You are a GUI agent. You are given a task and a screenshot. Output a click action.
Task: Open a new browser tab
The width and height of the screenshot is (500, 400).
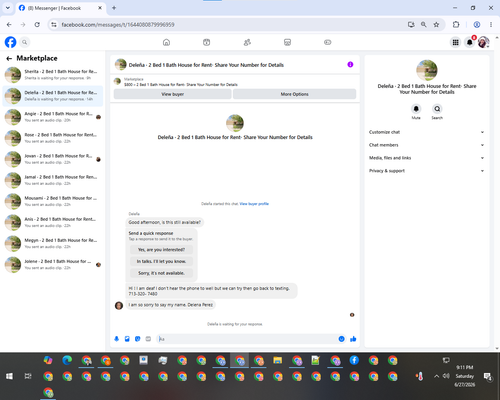coord(114,8)
